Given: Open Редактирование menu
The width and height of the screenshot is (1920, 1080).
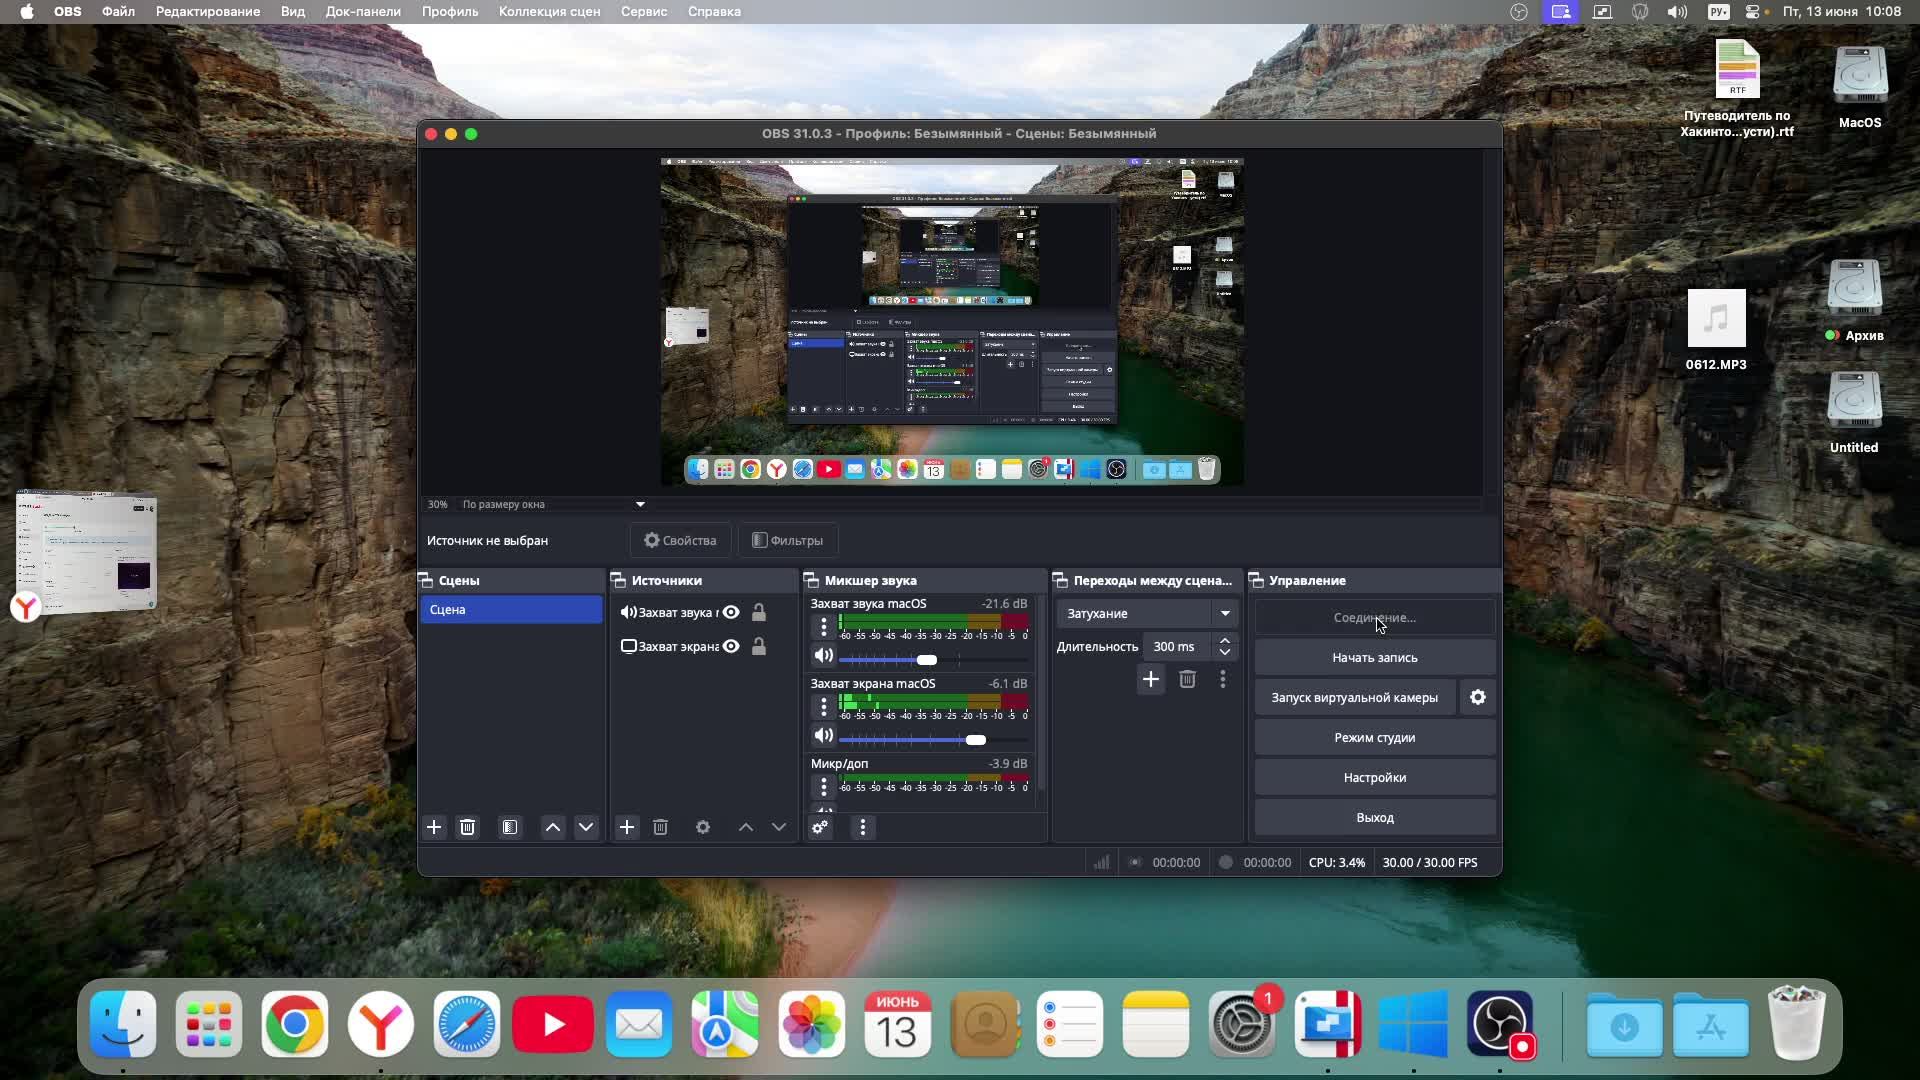Looking at the screenshot, I should pos(208,11).
